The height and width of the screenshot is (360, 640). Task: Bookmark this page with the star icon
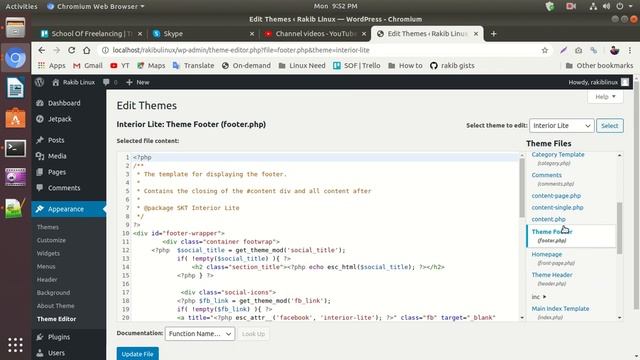(544, 50)
